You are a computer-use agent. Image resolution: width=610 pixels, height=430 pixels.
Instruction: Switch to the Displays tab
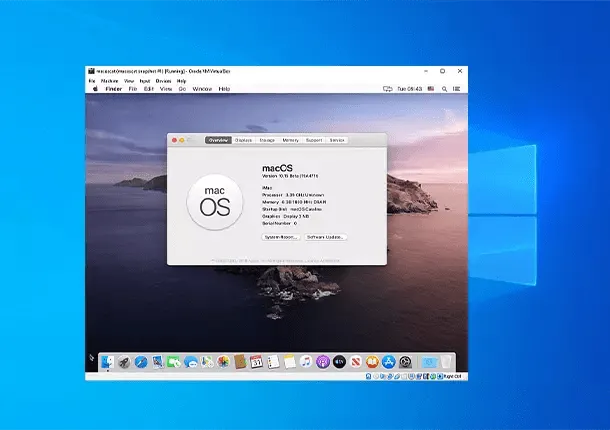pyautogui.click(x=244, y=140)
